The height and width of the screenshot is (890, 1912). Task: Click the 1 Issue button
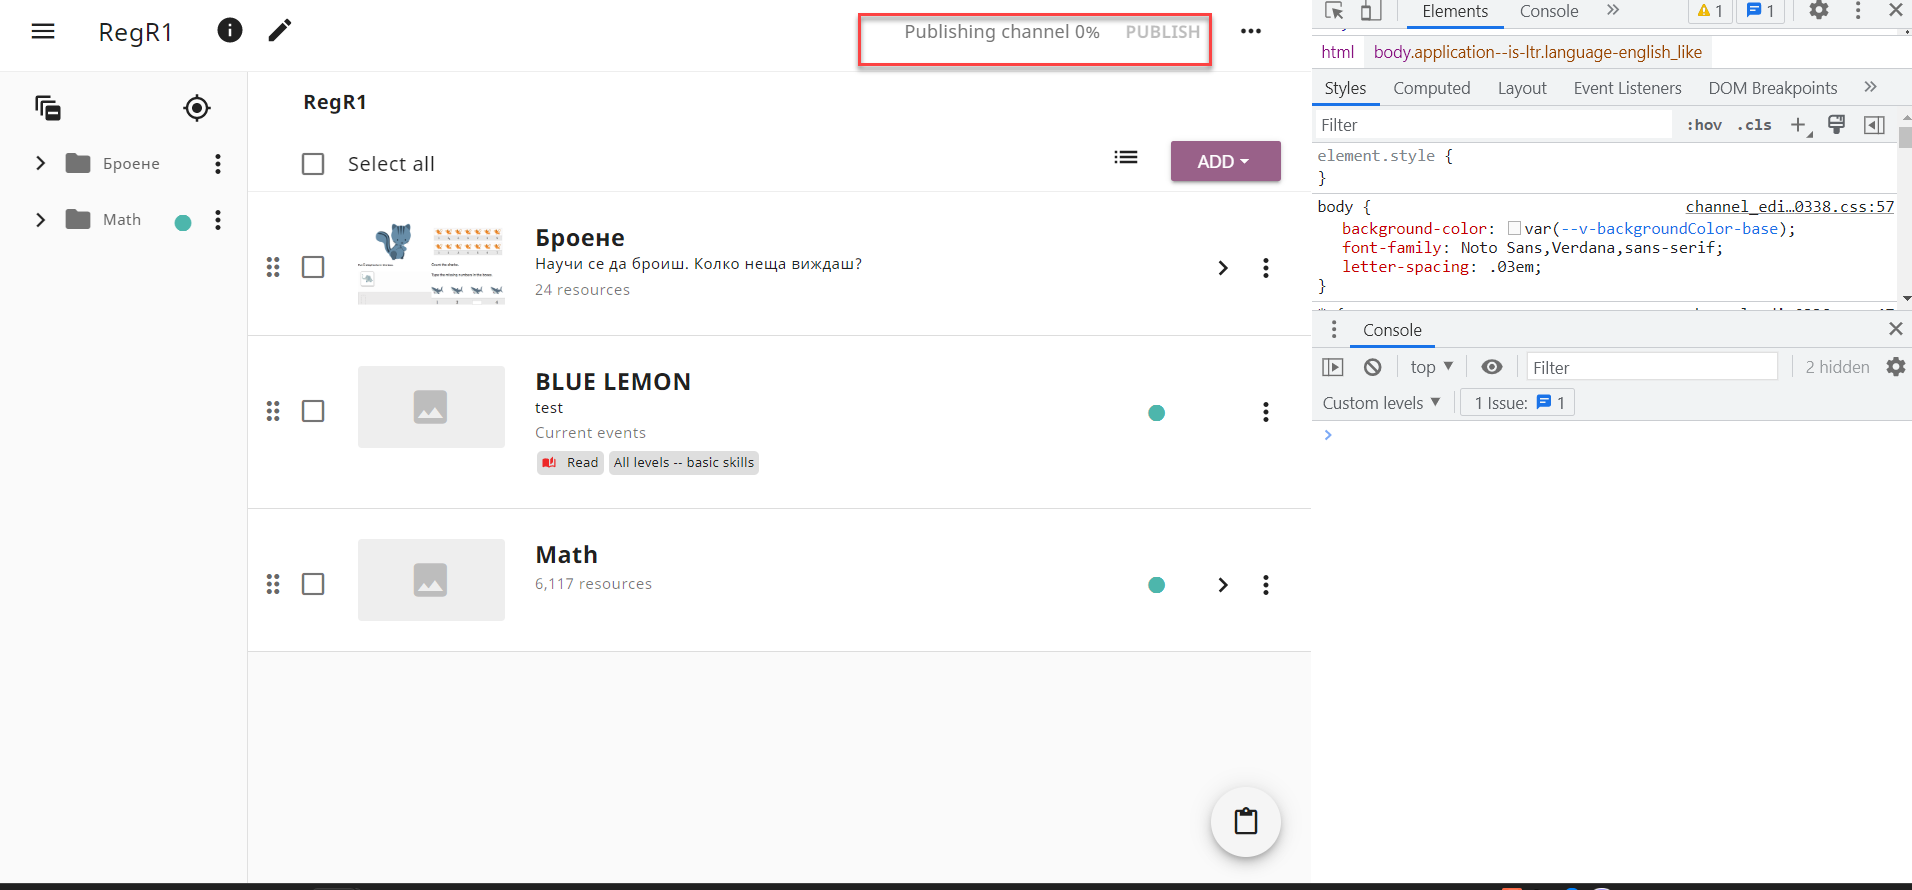pos(1518,403)
